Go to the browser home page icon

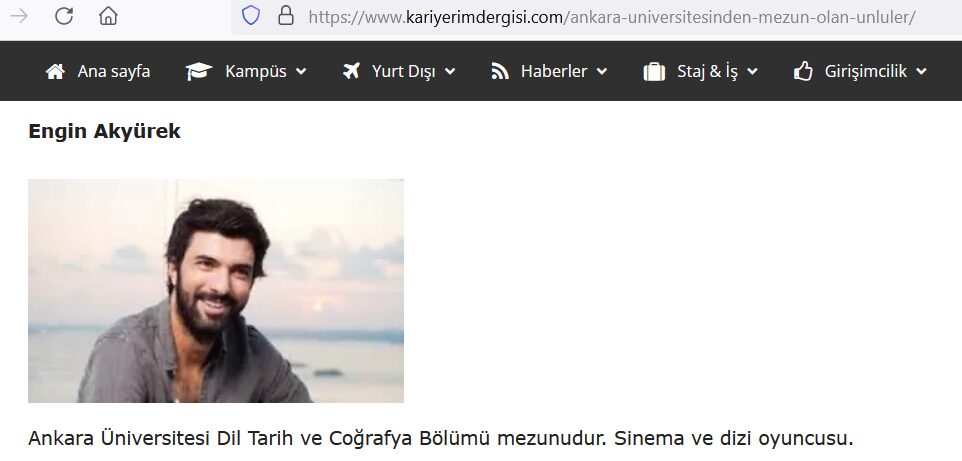(x=108, y=16)
